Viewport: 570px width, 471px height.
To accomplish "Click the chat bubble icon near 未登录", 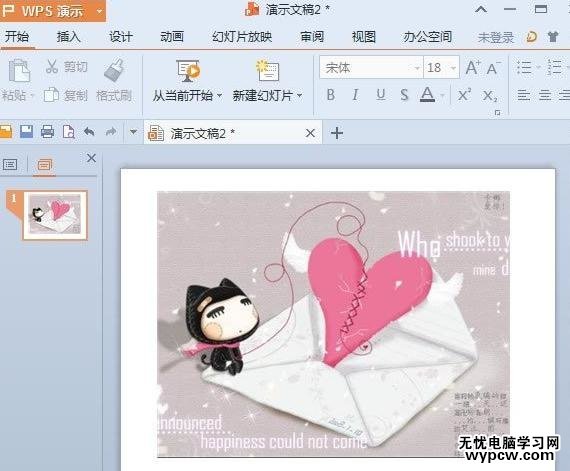I will point(531,37).
